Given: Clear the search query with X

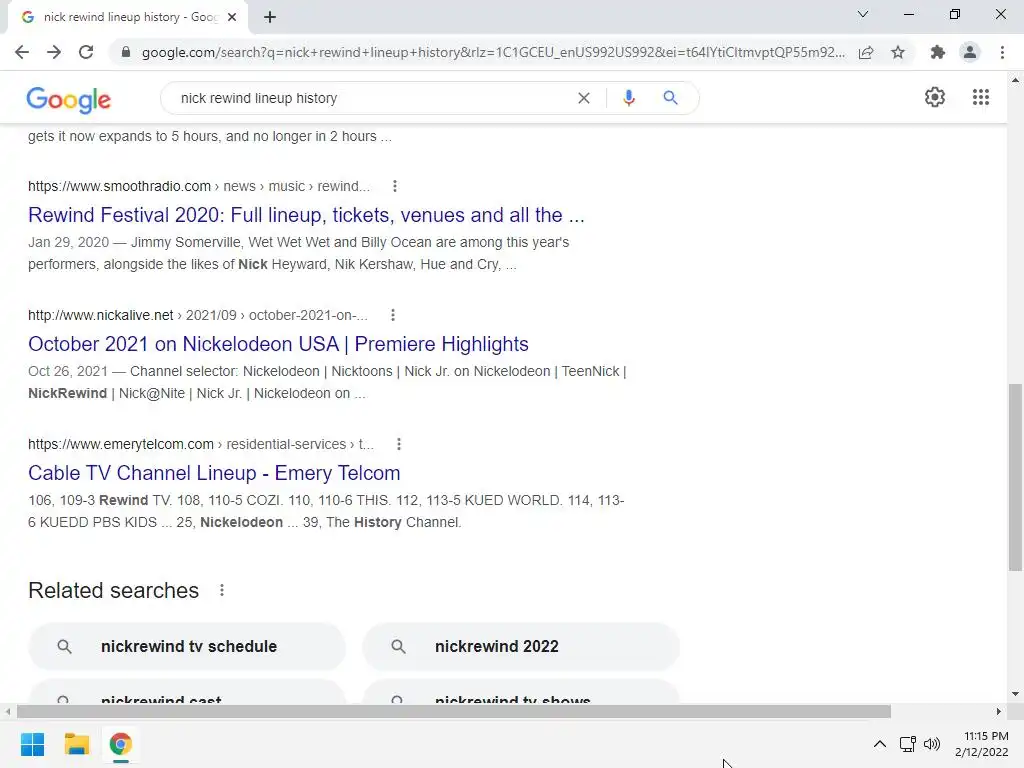Looking at the screenshot, I should (584, 98).
